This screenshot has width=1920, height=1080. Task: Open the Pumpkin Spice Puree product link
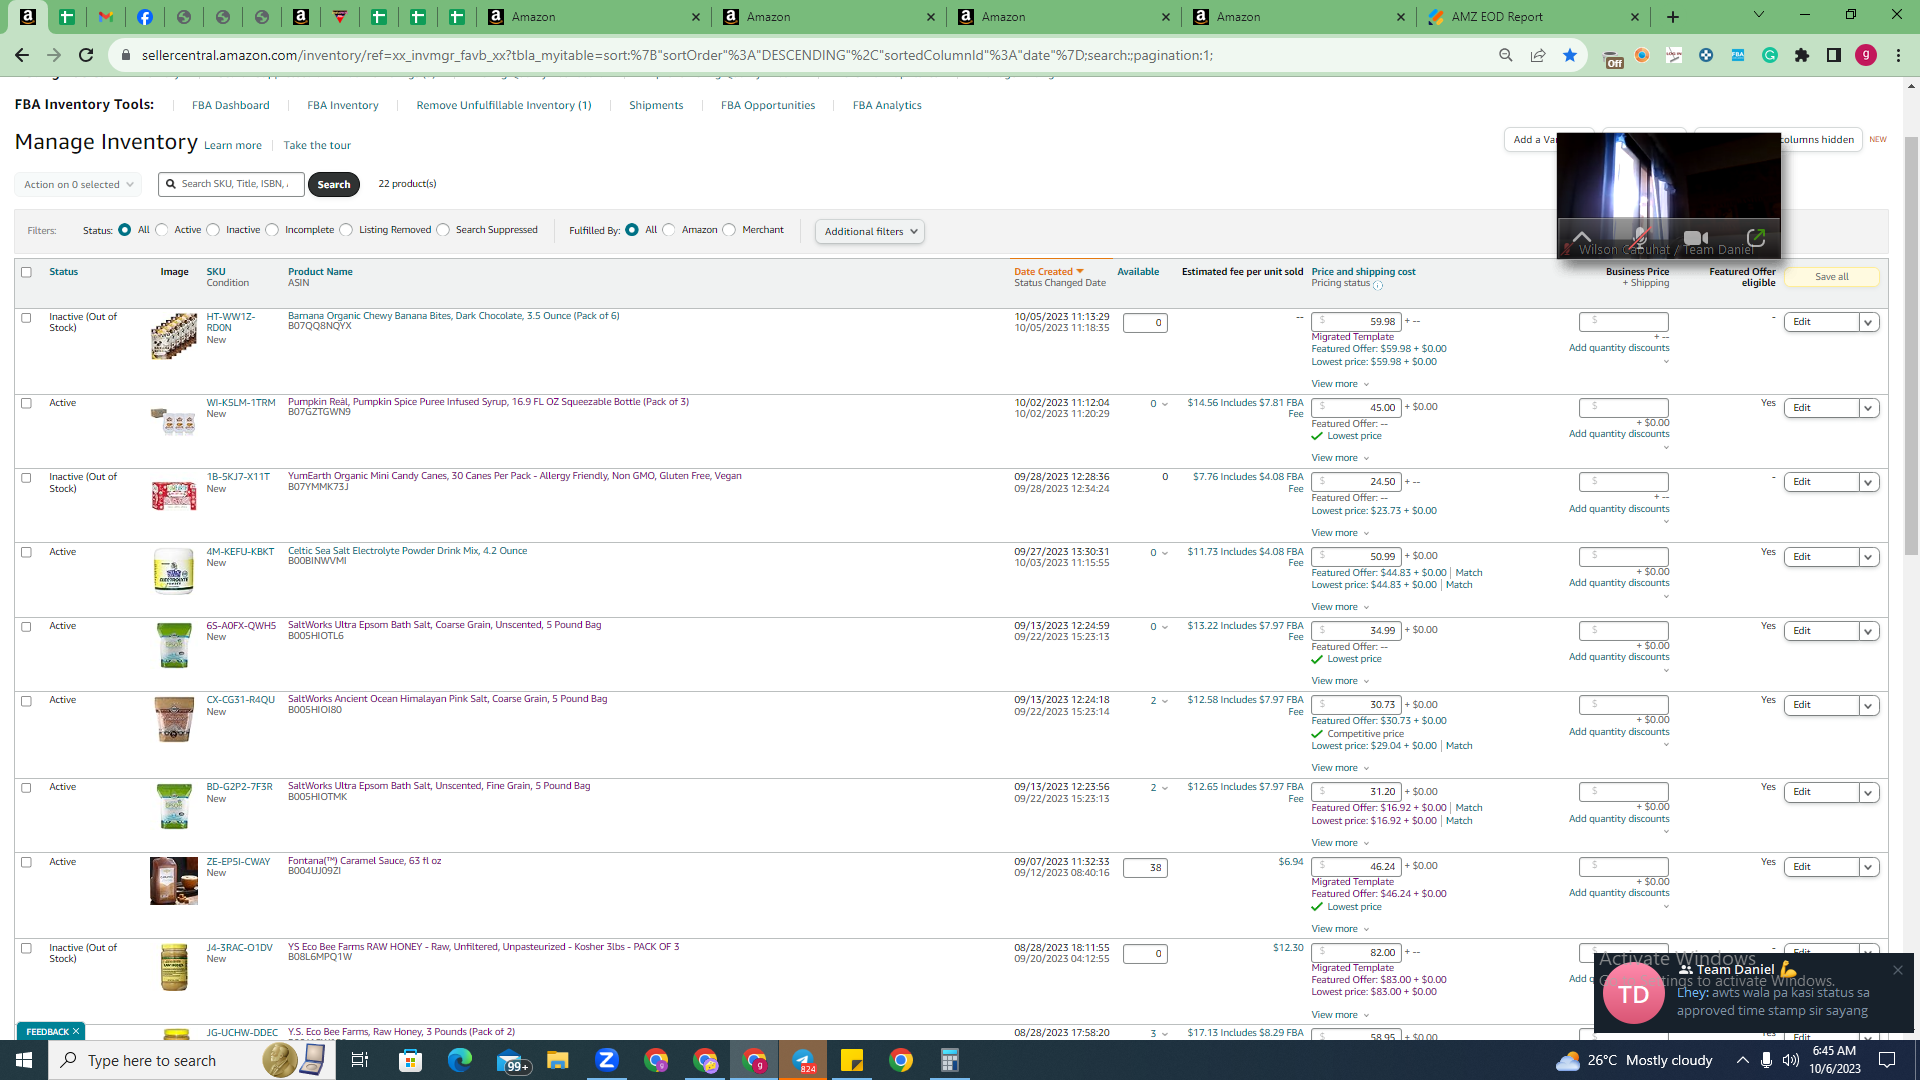point(488,402)
